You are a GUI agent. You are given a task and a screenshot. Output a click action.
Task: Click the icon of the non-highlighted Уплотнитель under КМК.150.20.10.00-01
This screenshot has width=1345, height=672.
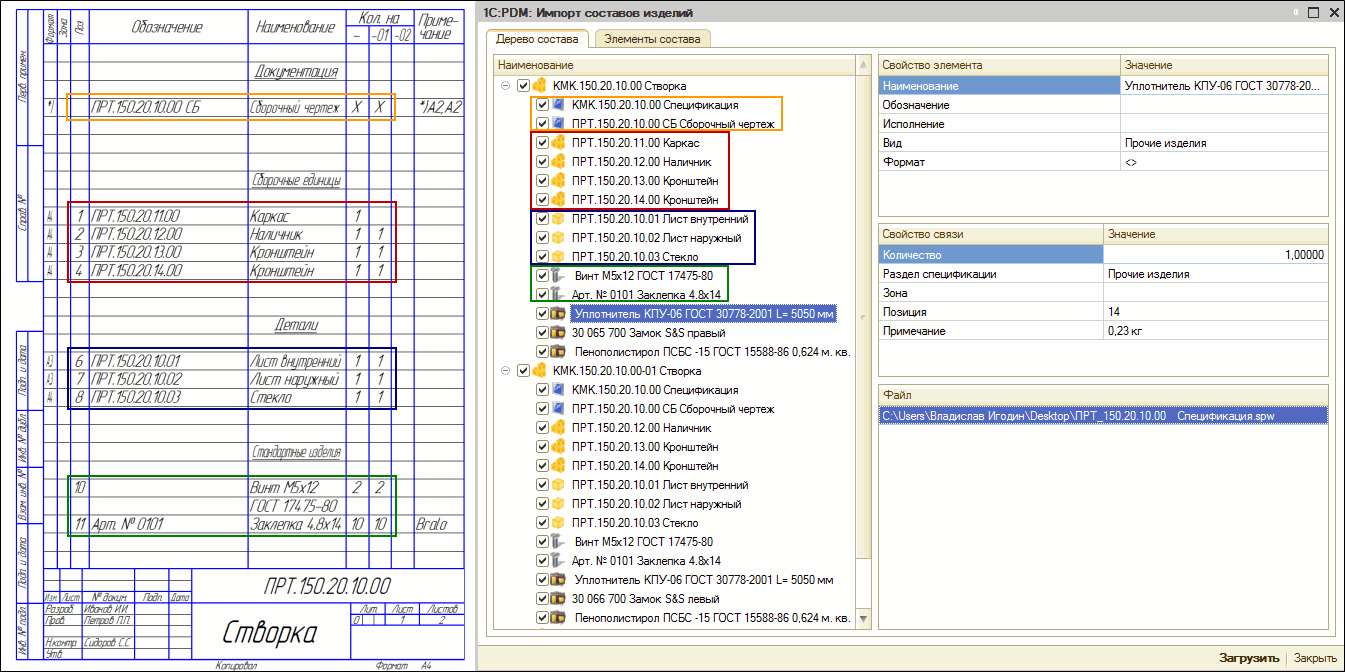point(558,579)
